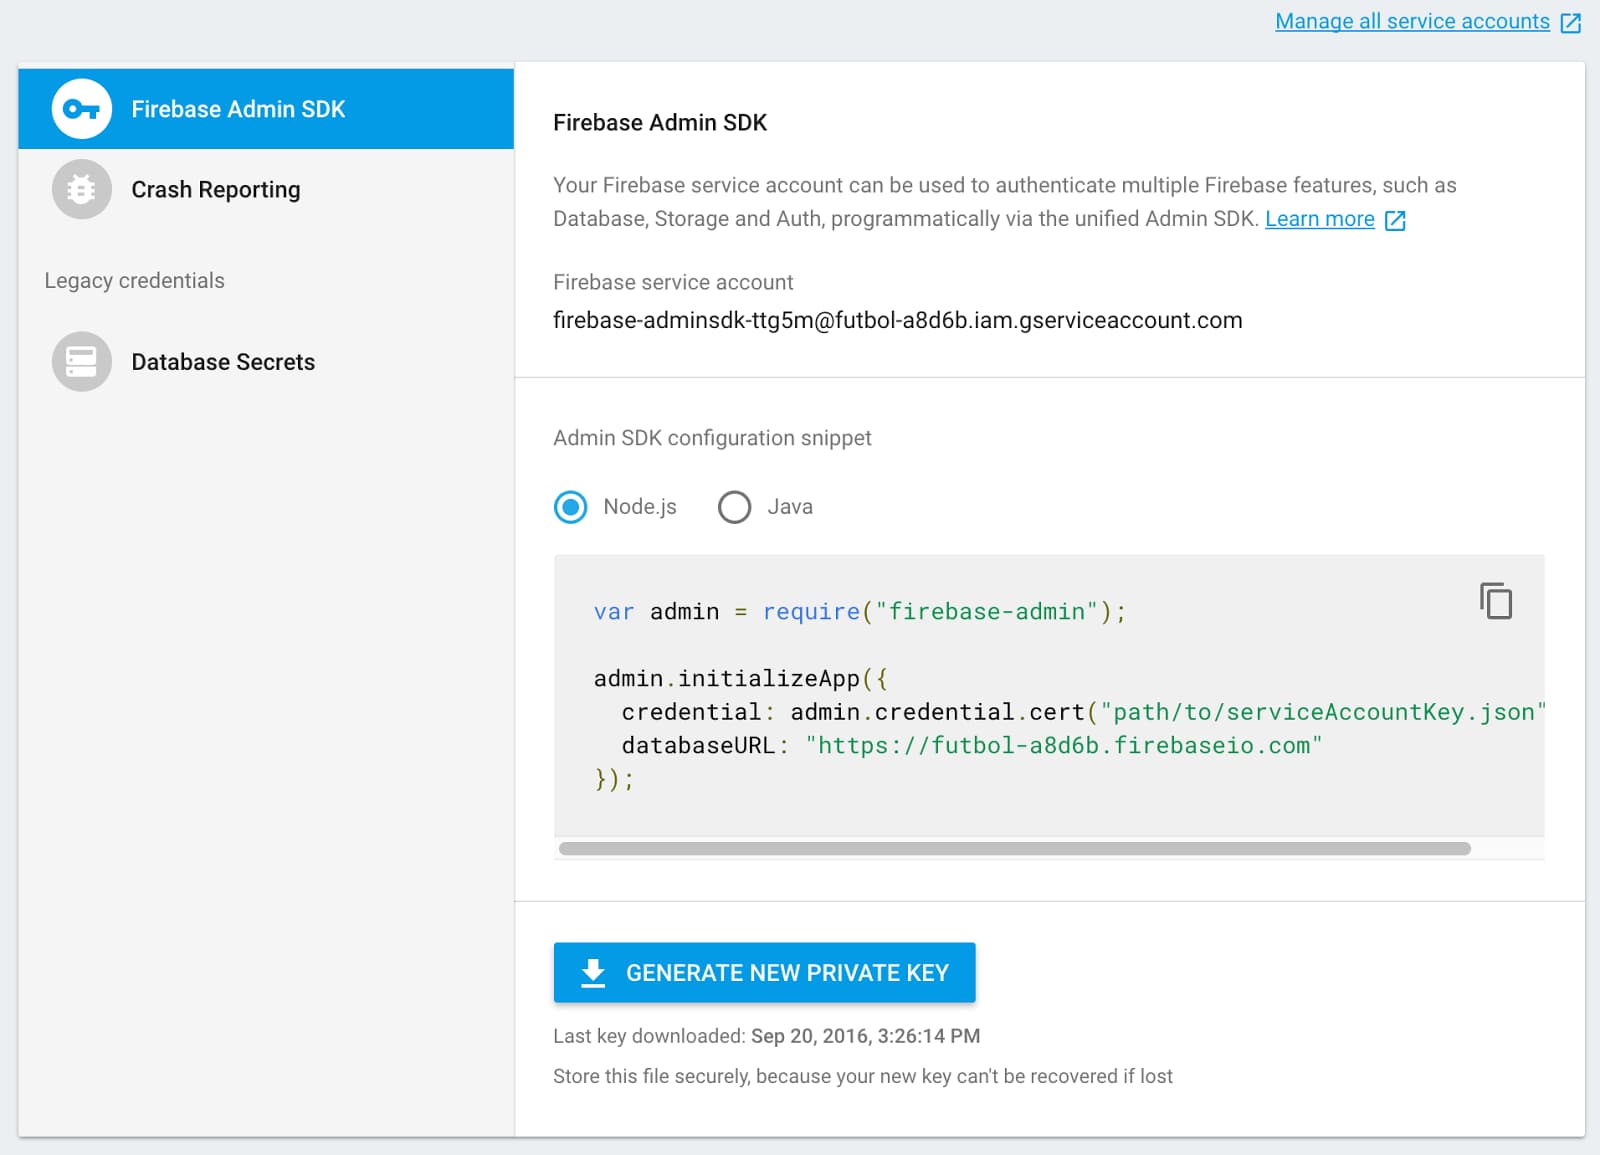Screen dimensions: 1600x1155
Task: Click the database icon beside Database Secrets
Action: click(81, 361)
